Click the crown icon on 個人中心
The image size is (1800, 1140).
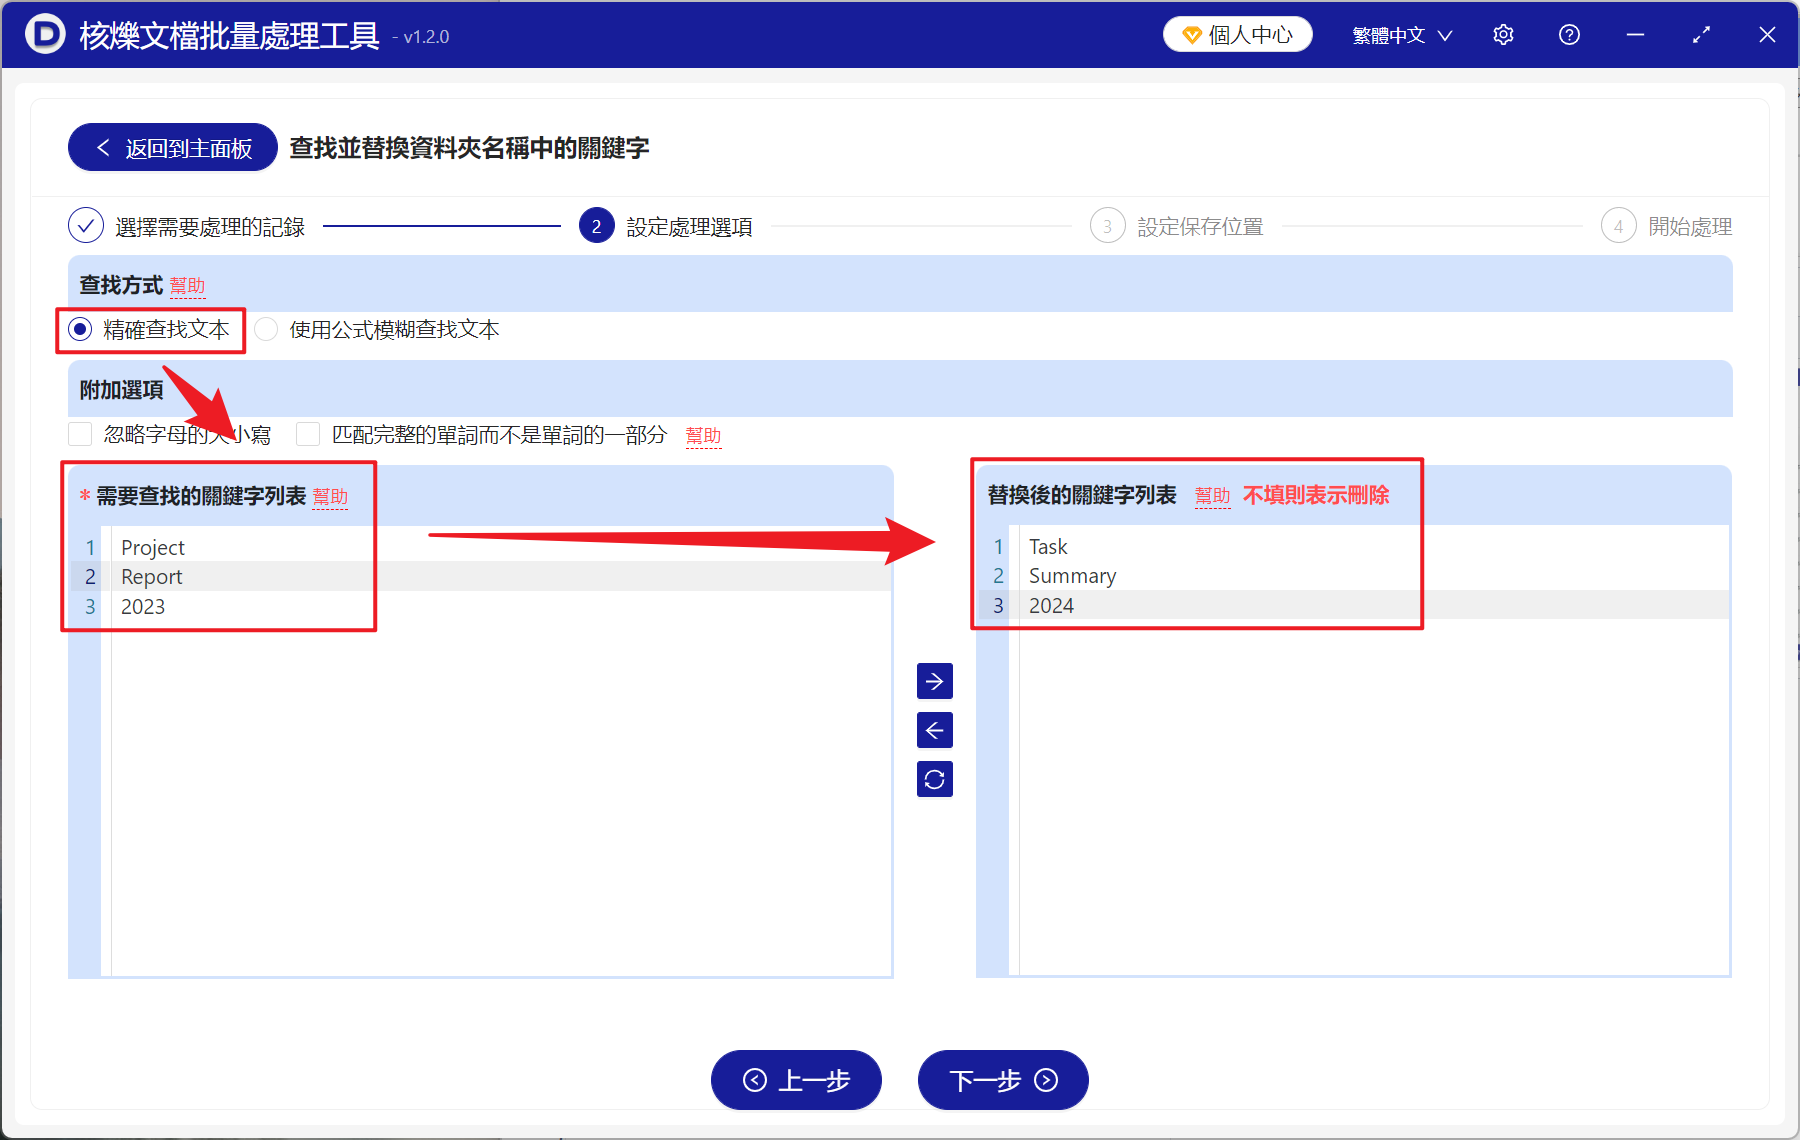tap(1190, 33)
